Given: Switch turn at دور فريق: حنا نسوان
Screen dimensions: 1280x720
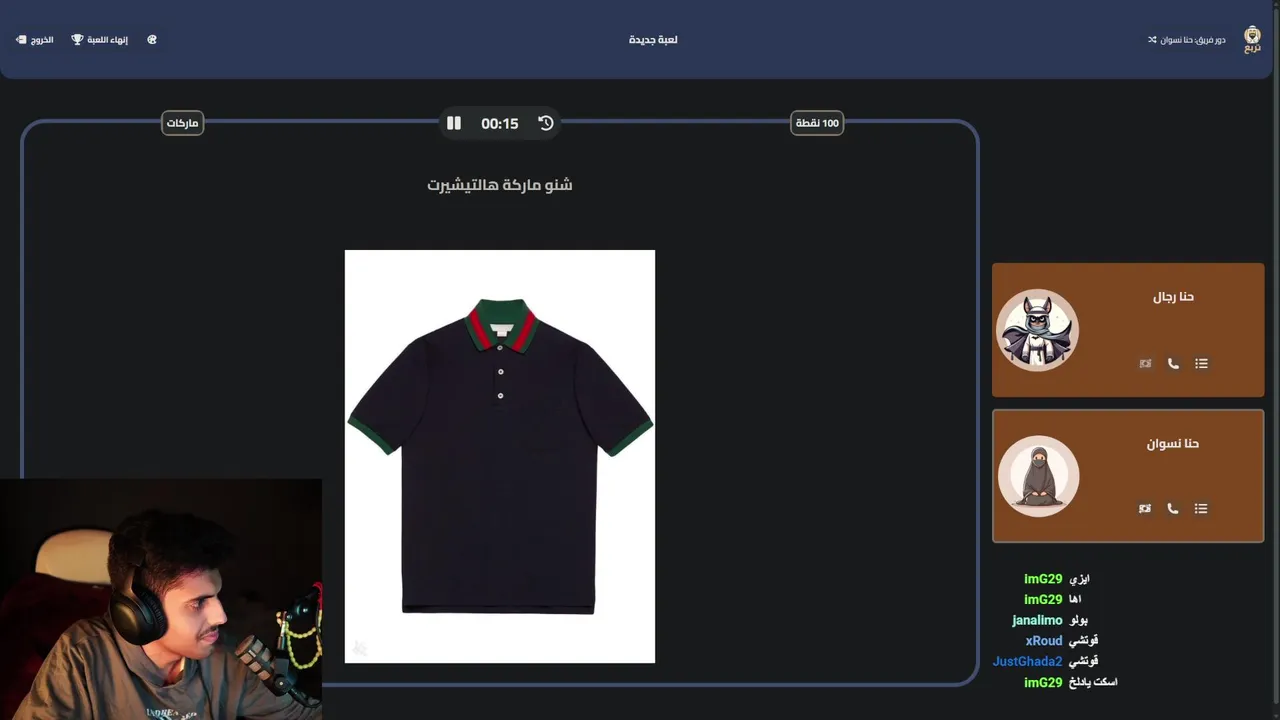Looking at the screenshot, I should pyautogui.click(x=1187, y=40).
